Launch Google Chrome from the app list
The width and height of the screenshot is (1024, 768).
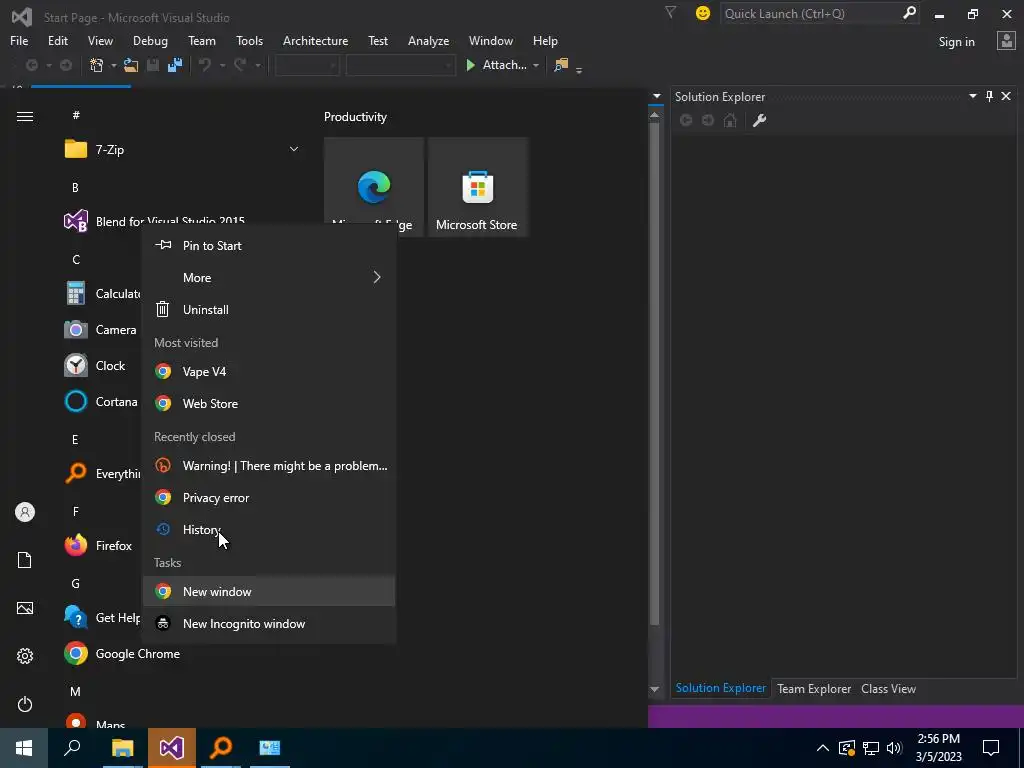pos(122,654)
